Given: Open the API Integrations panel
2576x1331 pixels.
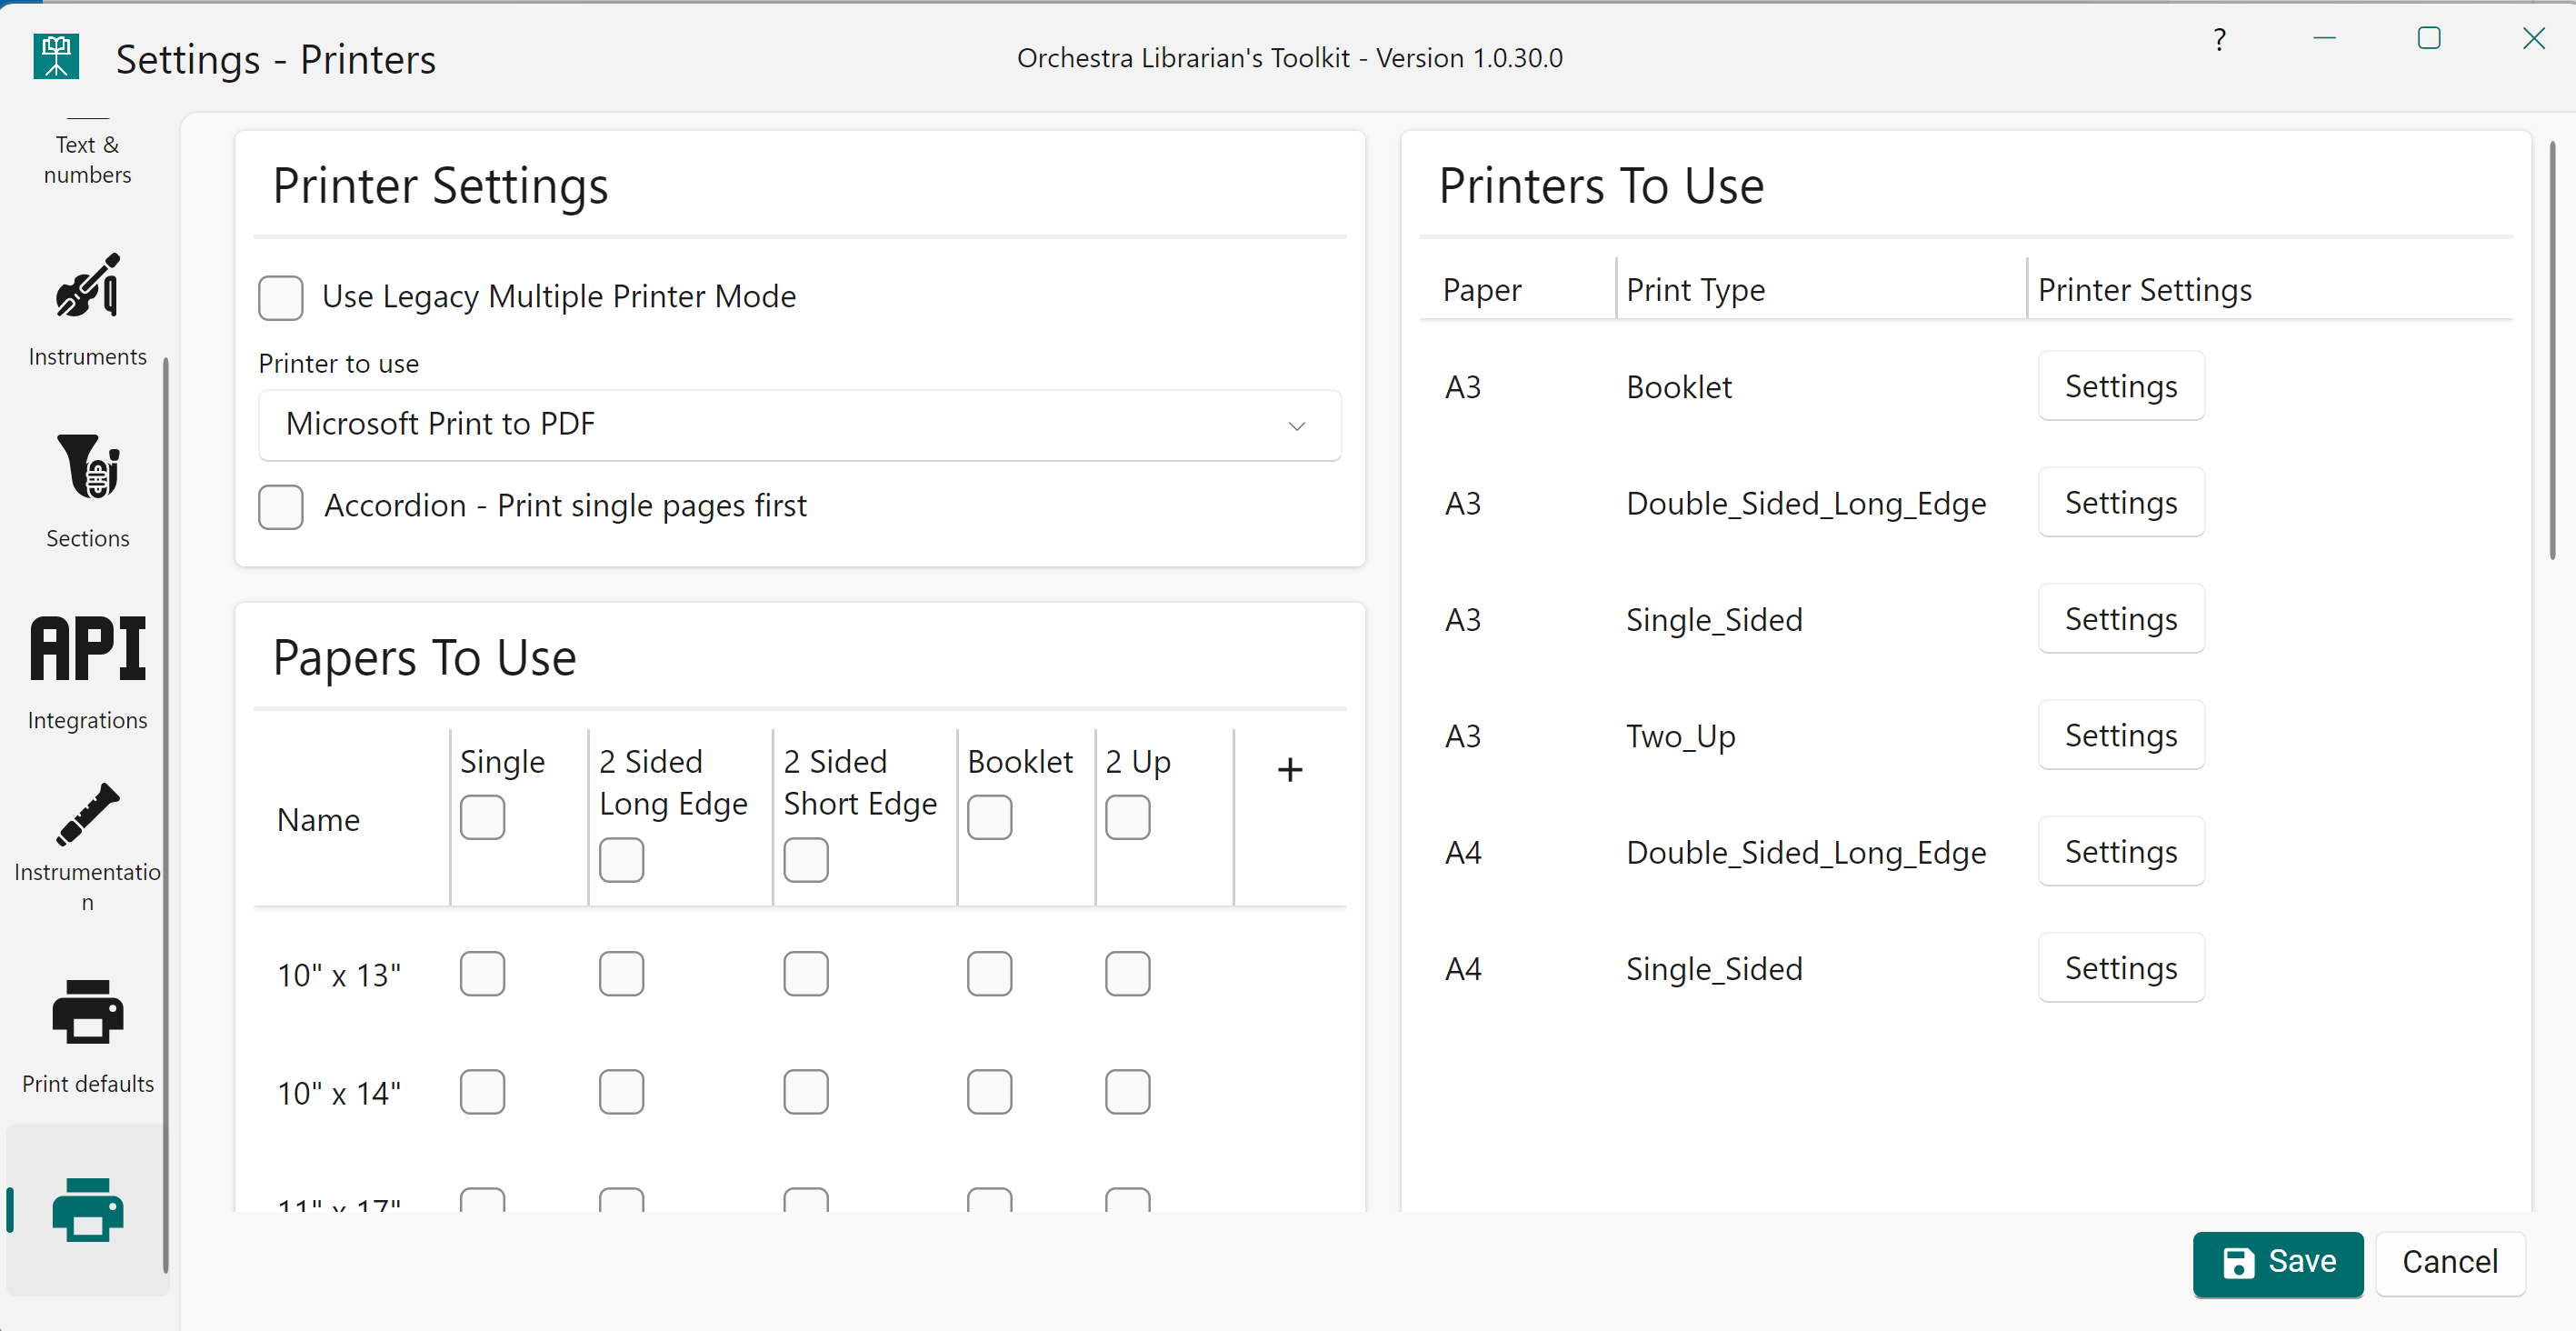Looking at the screenshot, I should click(x=87, y=648).
